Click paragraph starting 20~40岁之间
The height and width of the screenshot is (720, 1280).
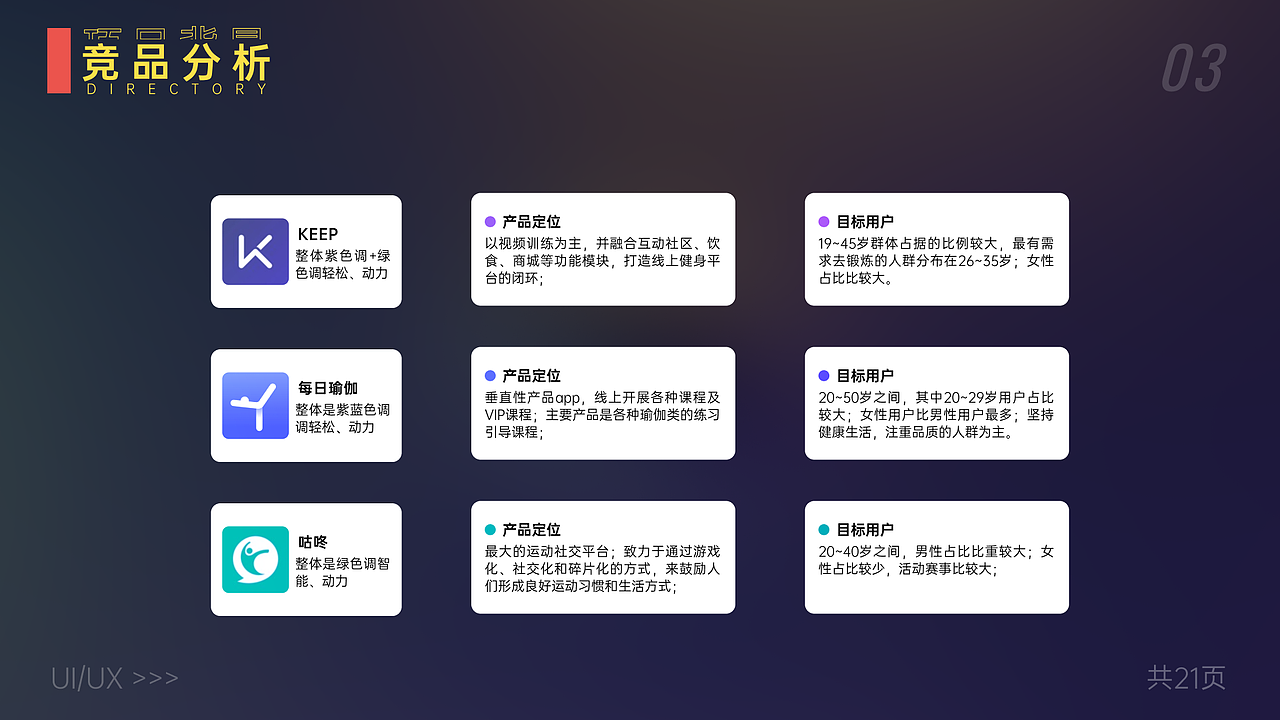click(x=937, y=560)
